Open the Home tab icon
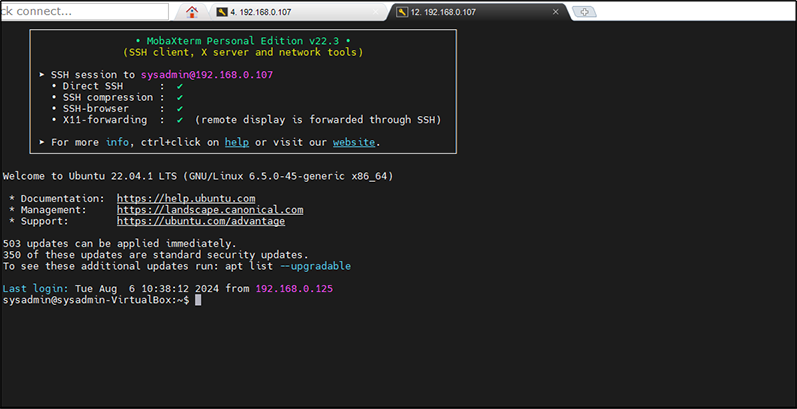Viewport: 797px width, 409px height. (192, 12)
